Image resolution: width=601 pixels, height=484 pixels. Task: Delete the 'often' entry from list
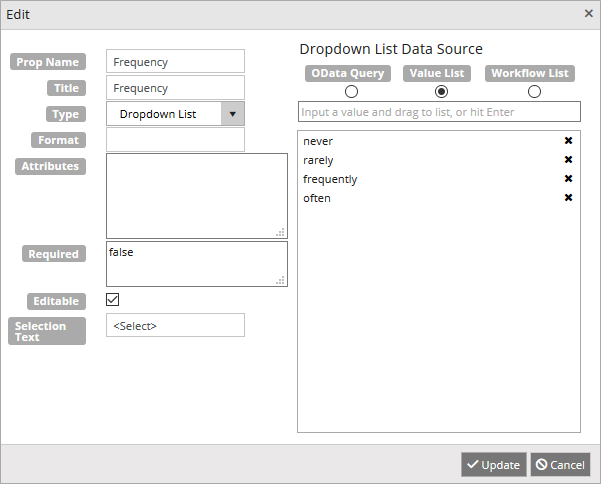pyautogui.click(x=568, y=198)
